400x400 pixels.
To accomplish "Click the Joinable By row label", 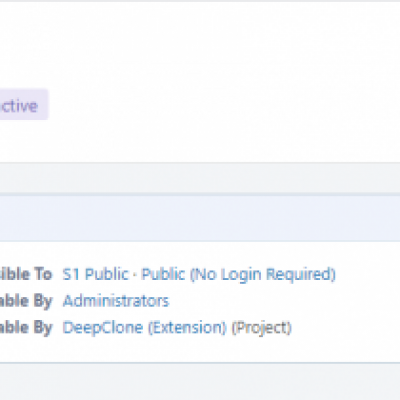I will tap(26, 328).
